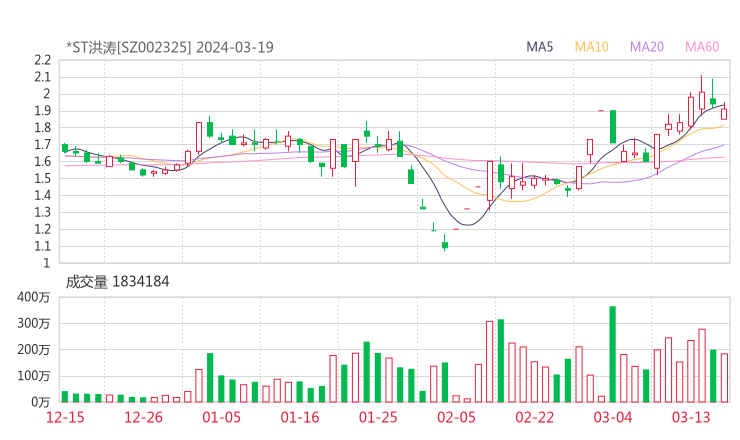Click the 01-16 date axis label
The image size is (740, 440).
coord(300,417)
